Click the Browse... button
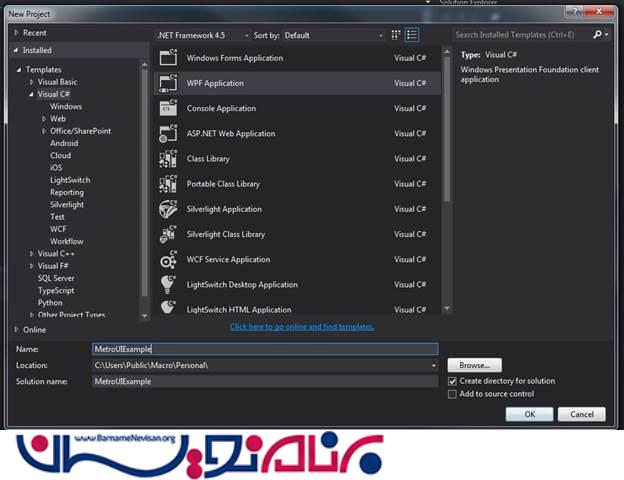The image size is (624, 480). tap(474, 365)
